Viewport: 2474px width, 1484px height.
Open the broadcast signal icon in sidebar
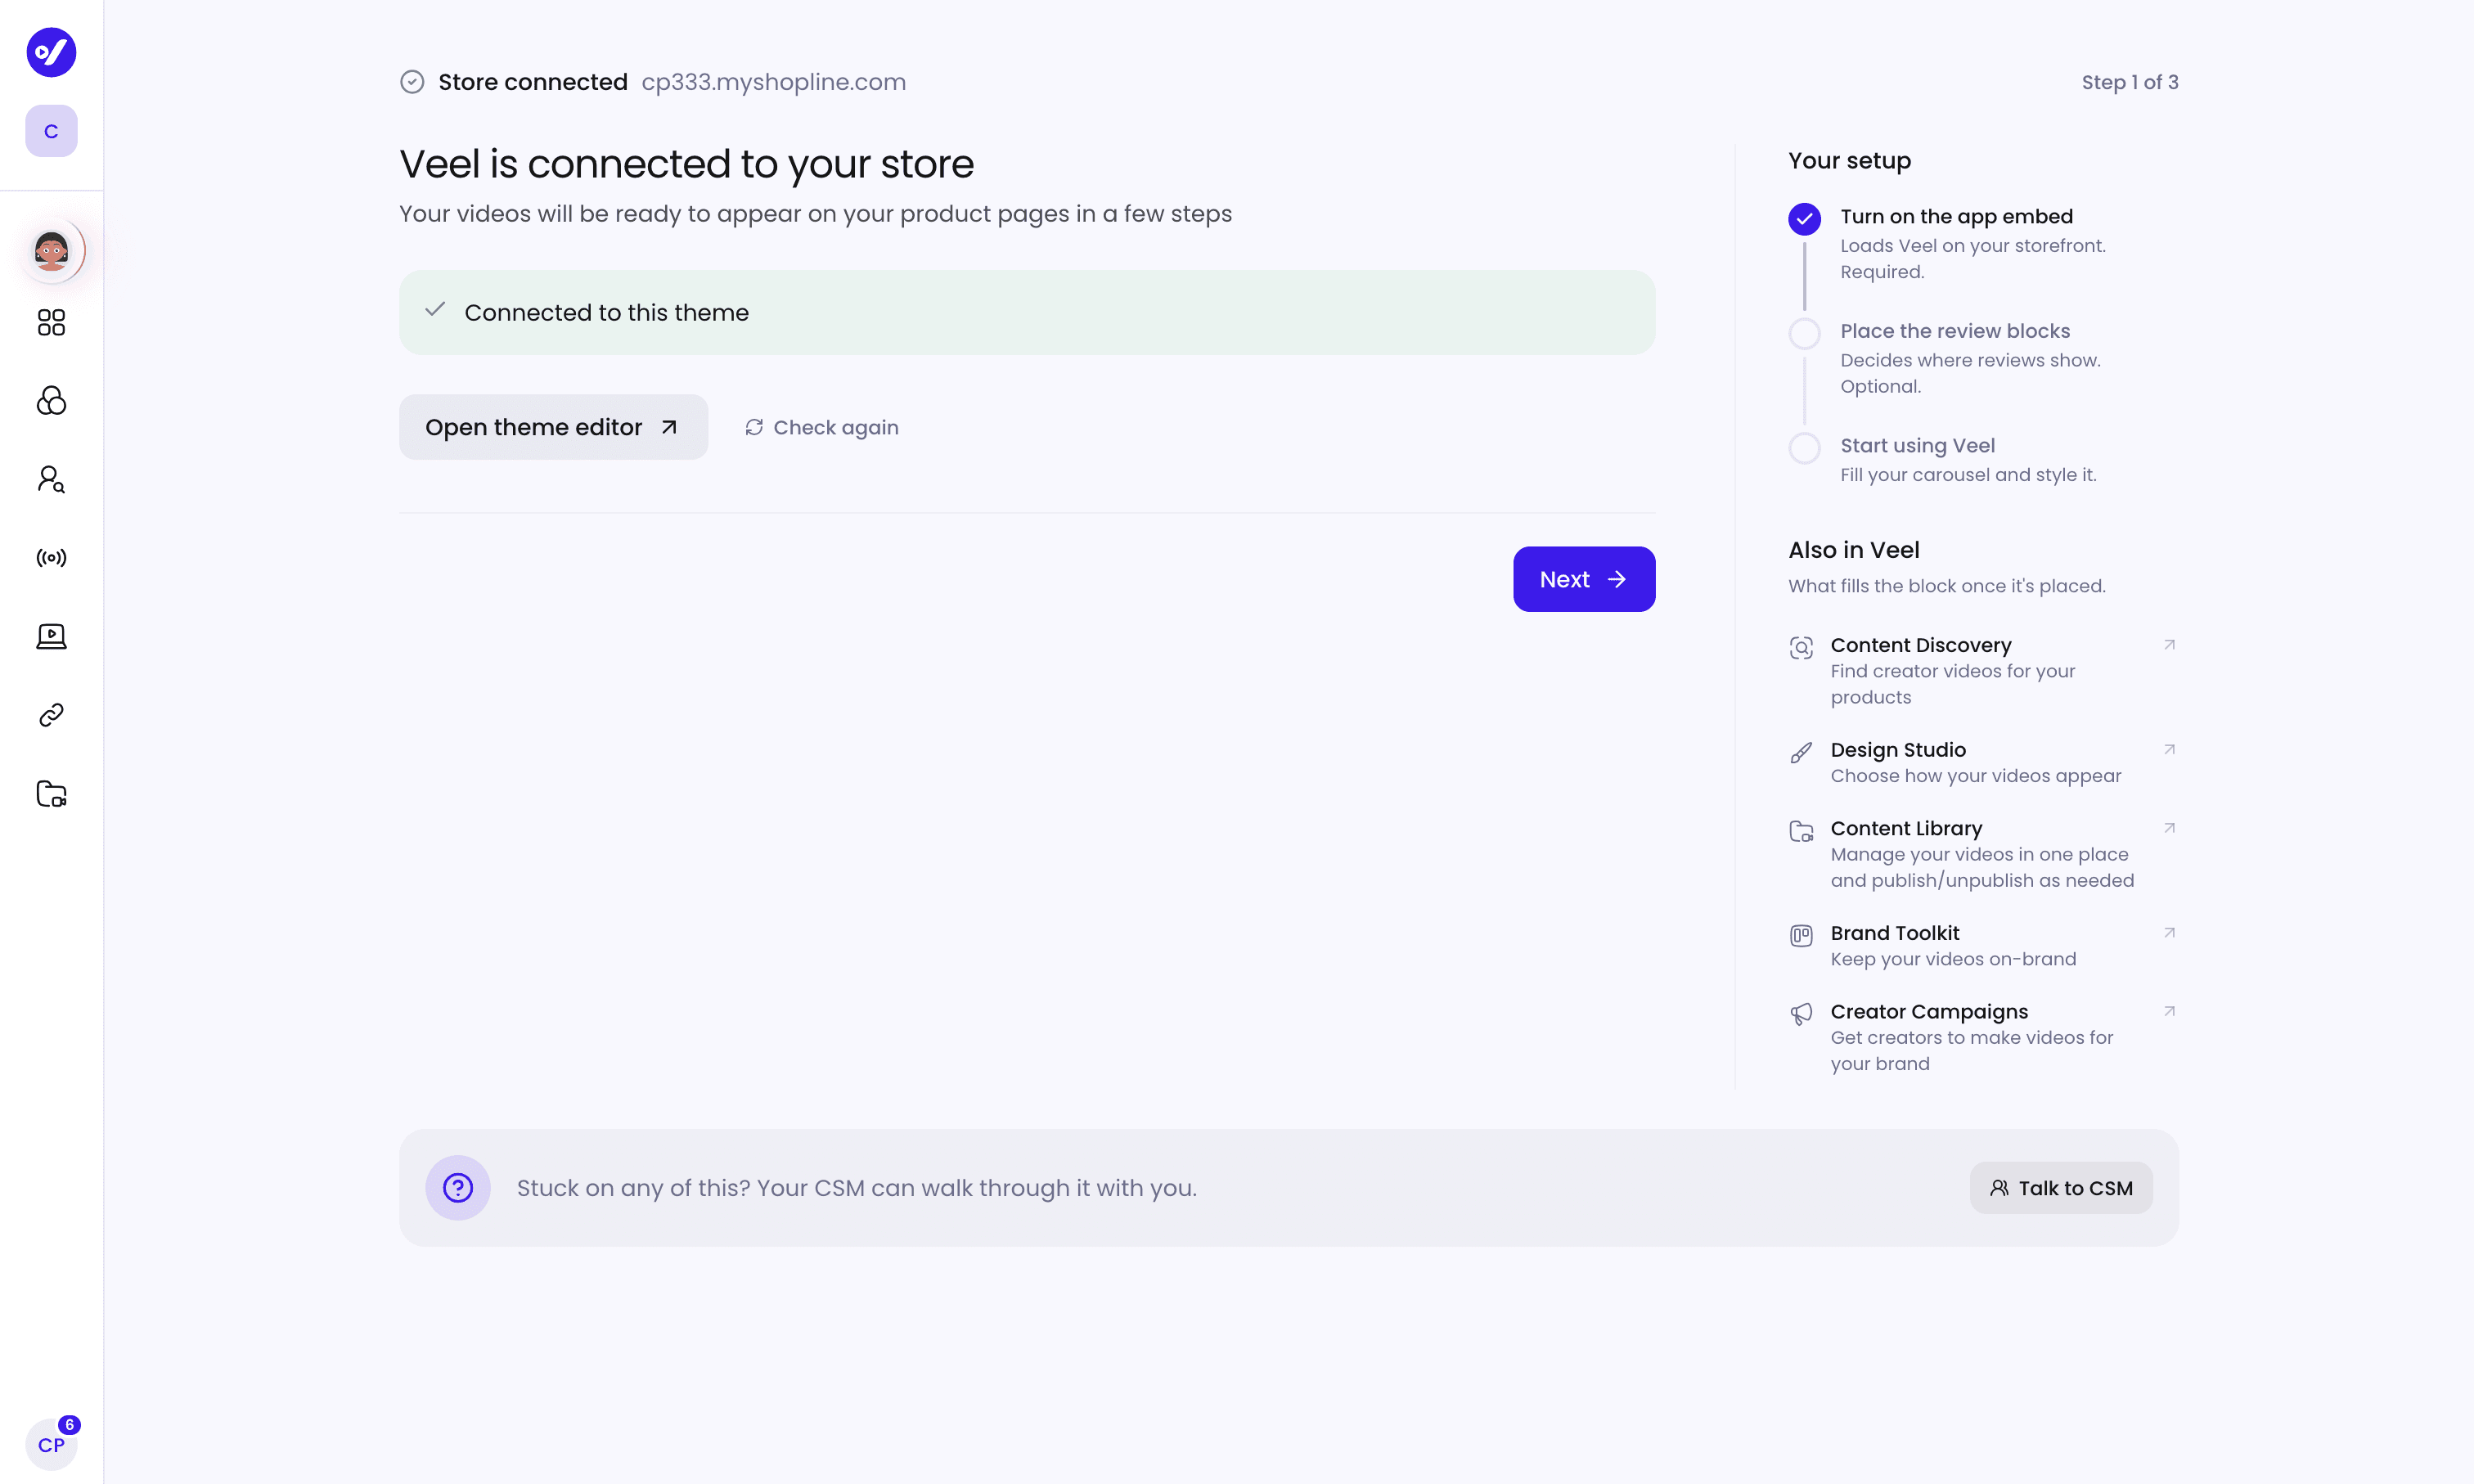pyautogui.click(x=51, y=558)
